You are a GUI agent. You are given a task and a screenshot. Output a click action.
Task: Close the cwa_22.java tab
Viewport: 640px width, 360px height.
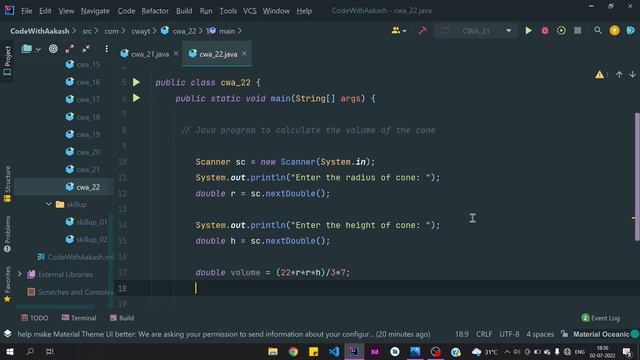[x=244, y=53]
